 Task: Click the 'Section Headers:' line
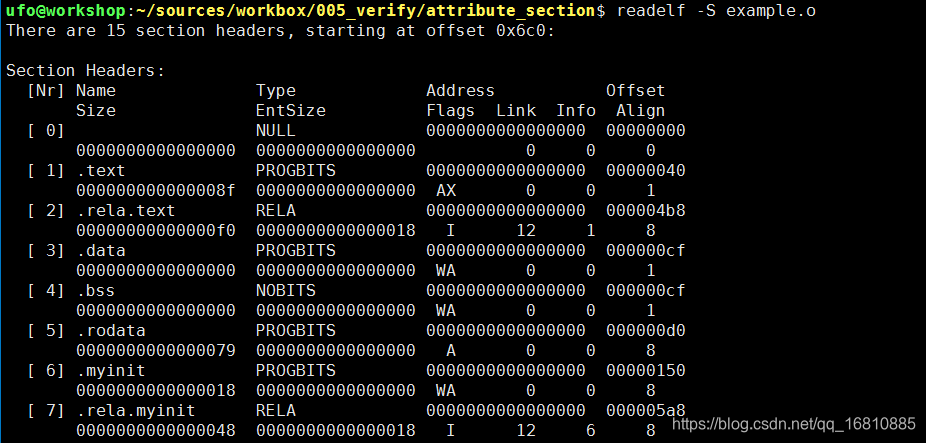point(86,71)
